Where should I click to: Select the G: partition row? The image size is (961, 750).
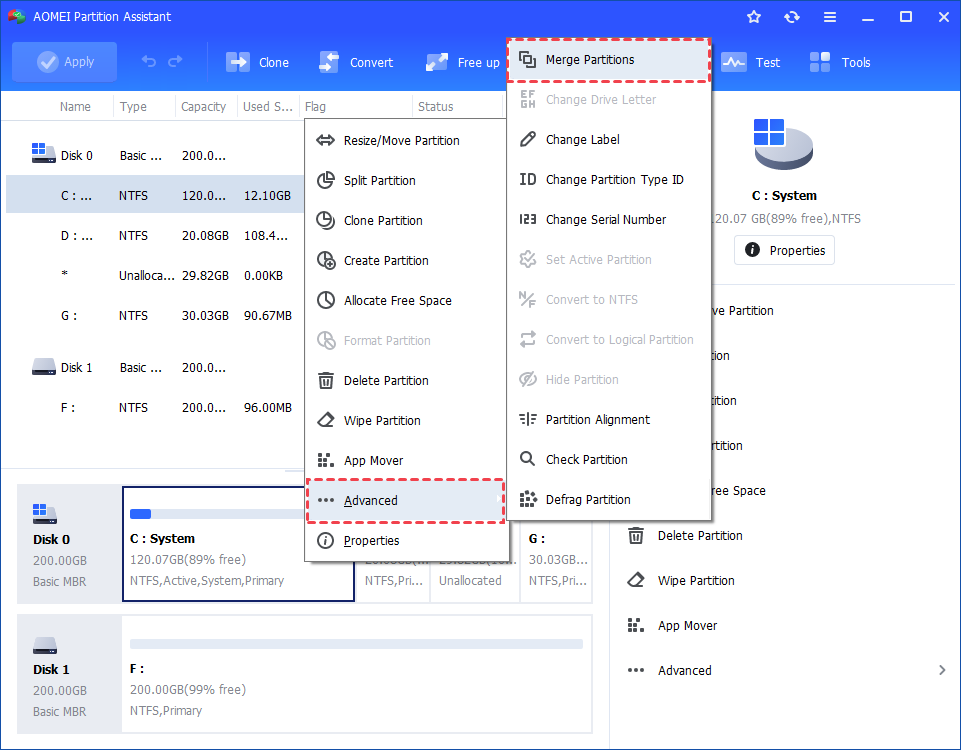(x=155, y=316)
